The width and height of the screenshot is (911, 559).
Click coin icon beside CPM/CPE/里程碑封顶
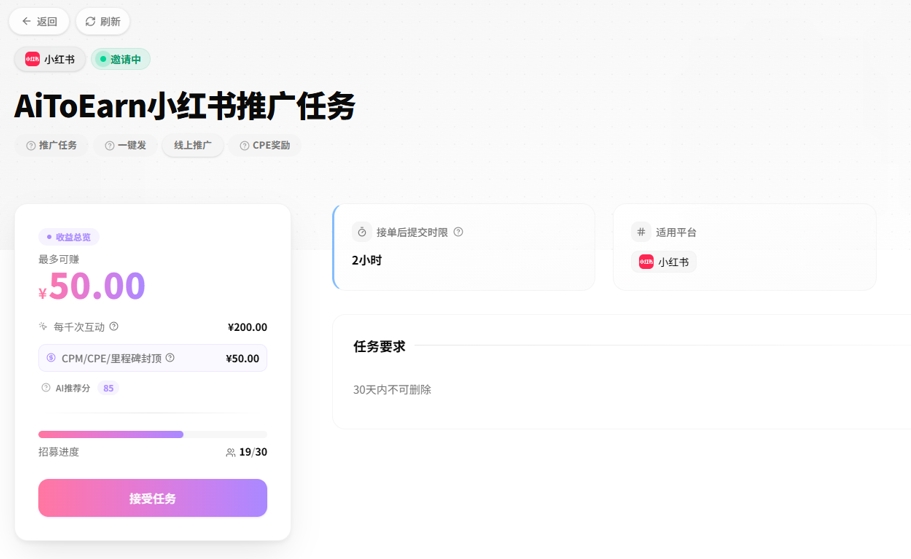[51, 358]
